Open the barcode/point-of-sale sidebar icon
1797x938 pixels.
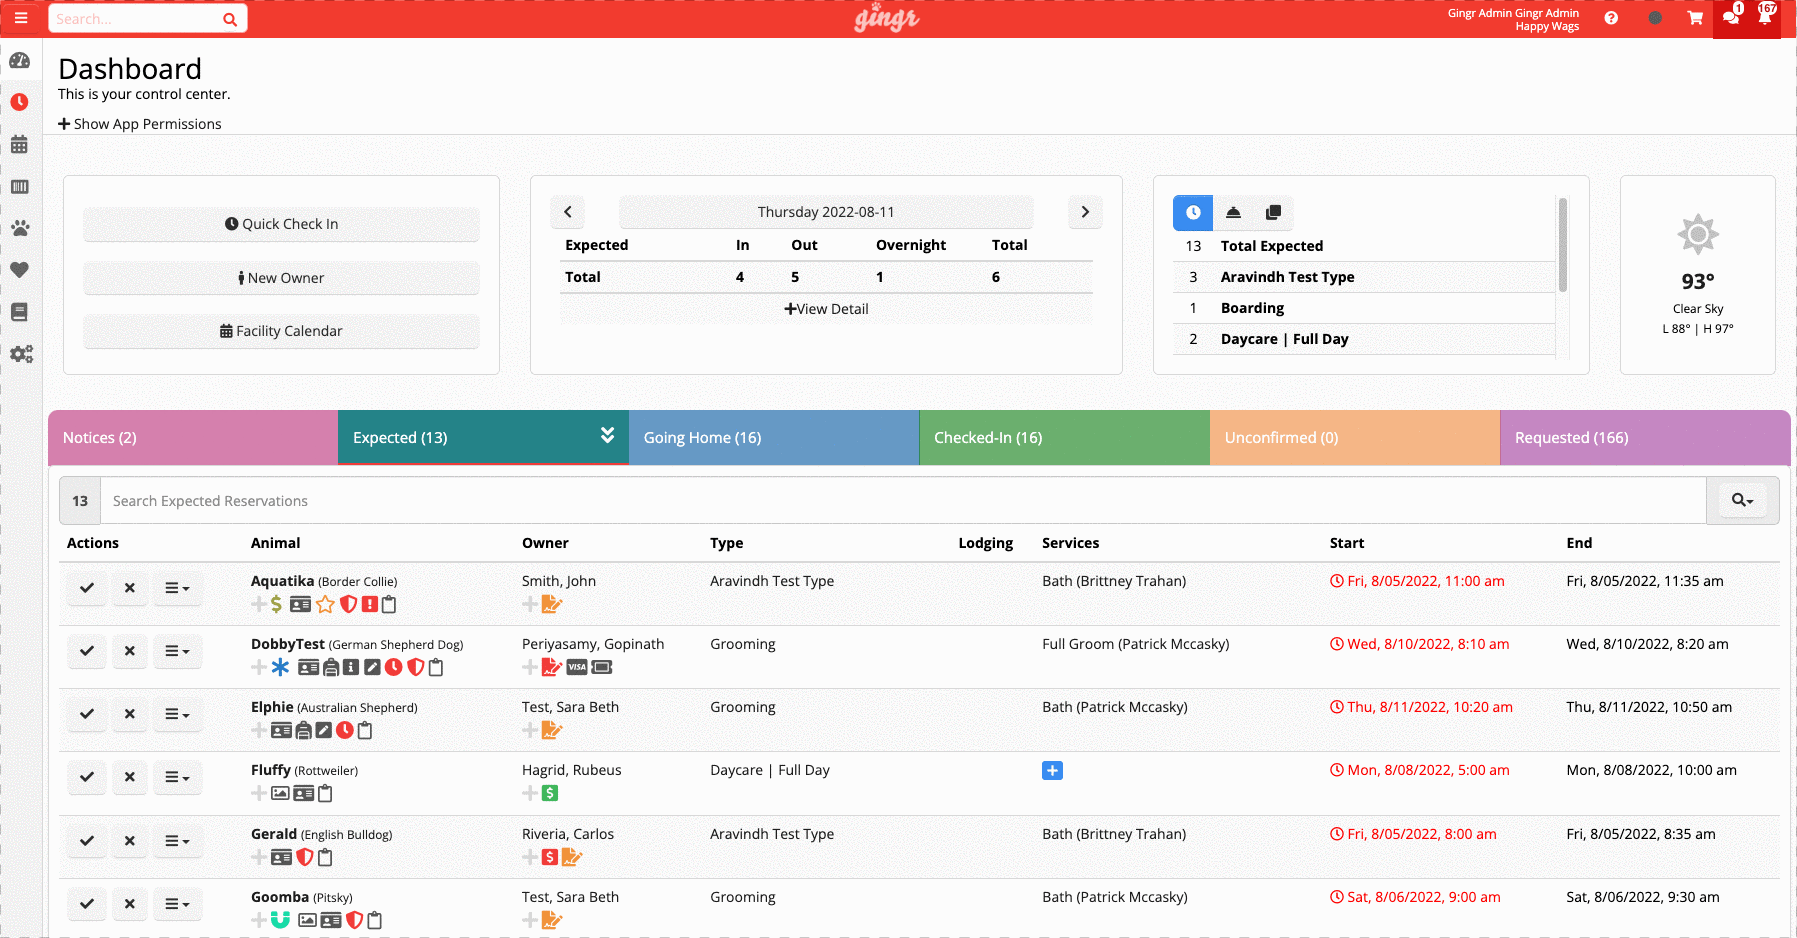click(21, 186)
